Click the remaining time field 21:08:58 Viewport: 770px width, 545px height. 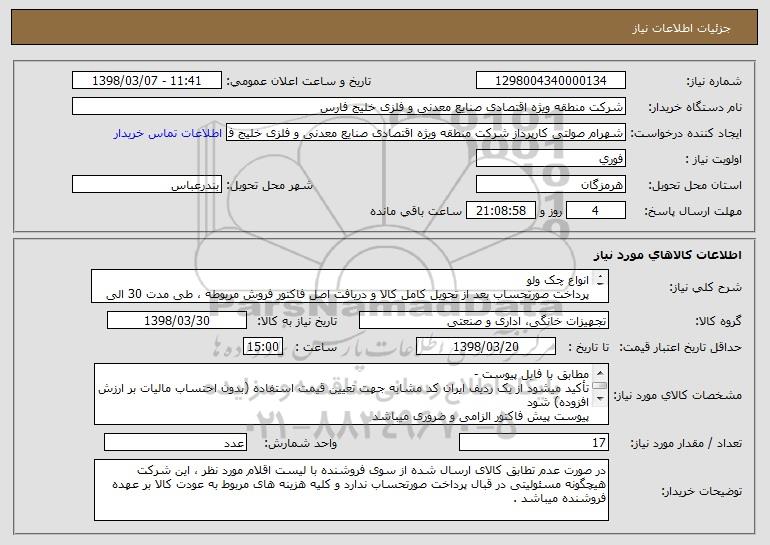click(x=500, y=211)
